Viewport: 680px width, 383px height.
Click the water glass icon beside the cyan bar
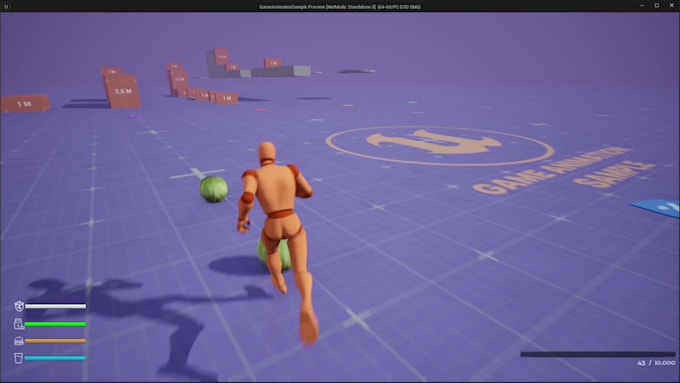(x=18, y=358)
